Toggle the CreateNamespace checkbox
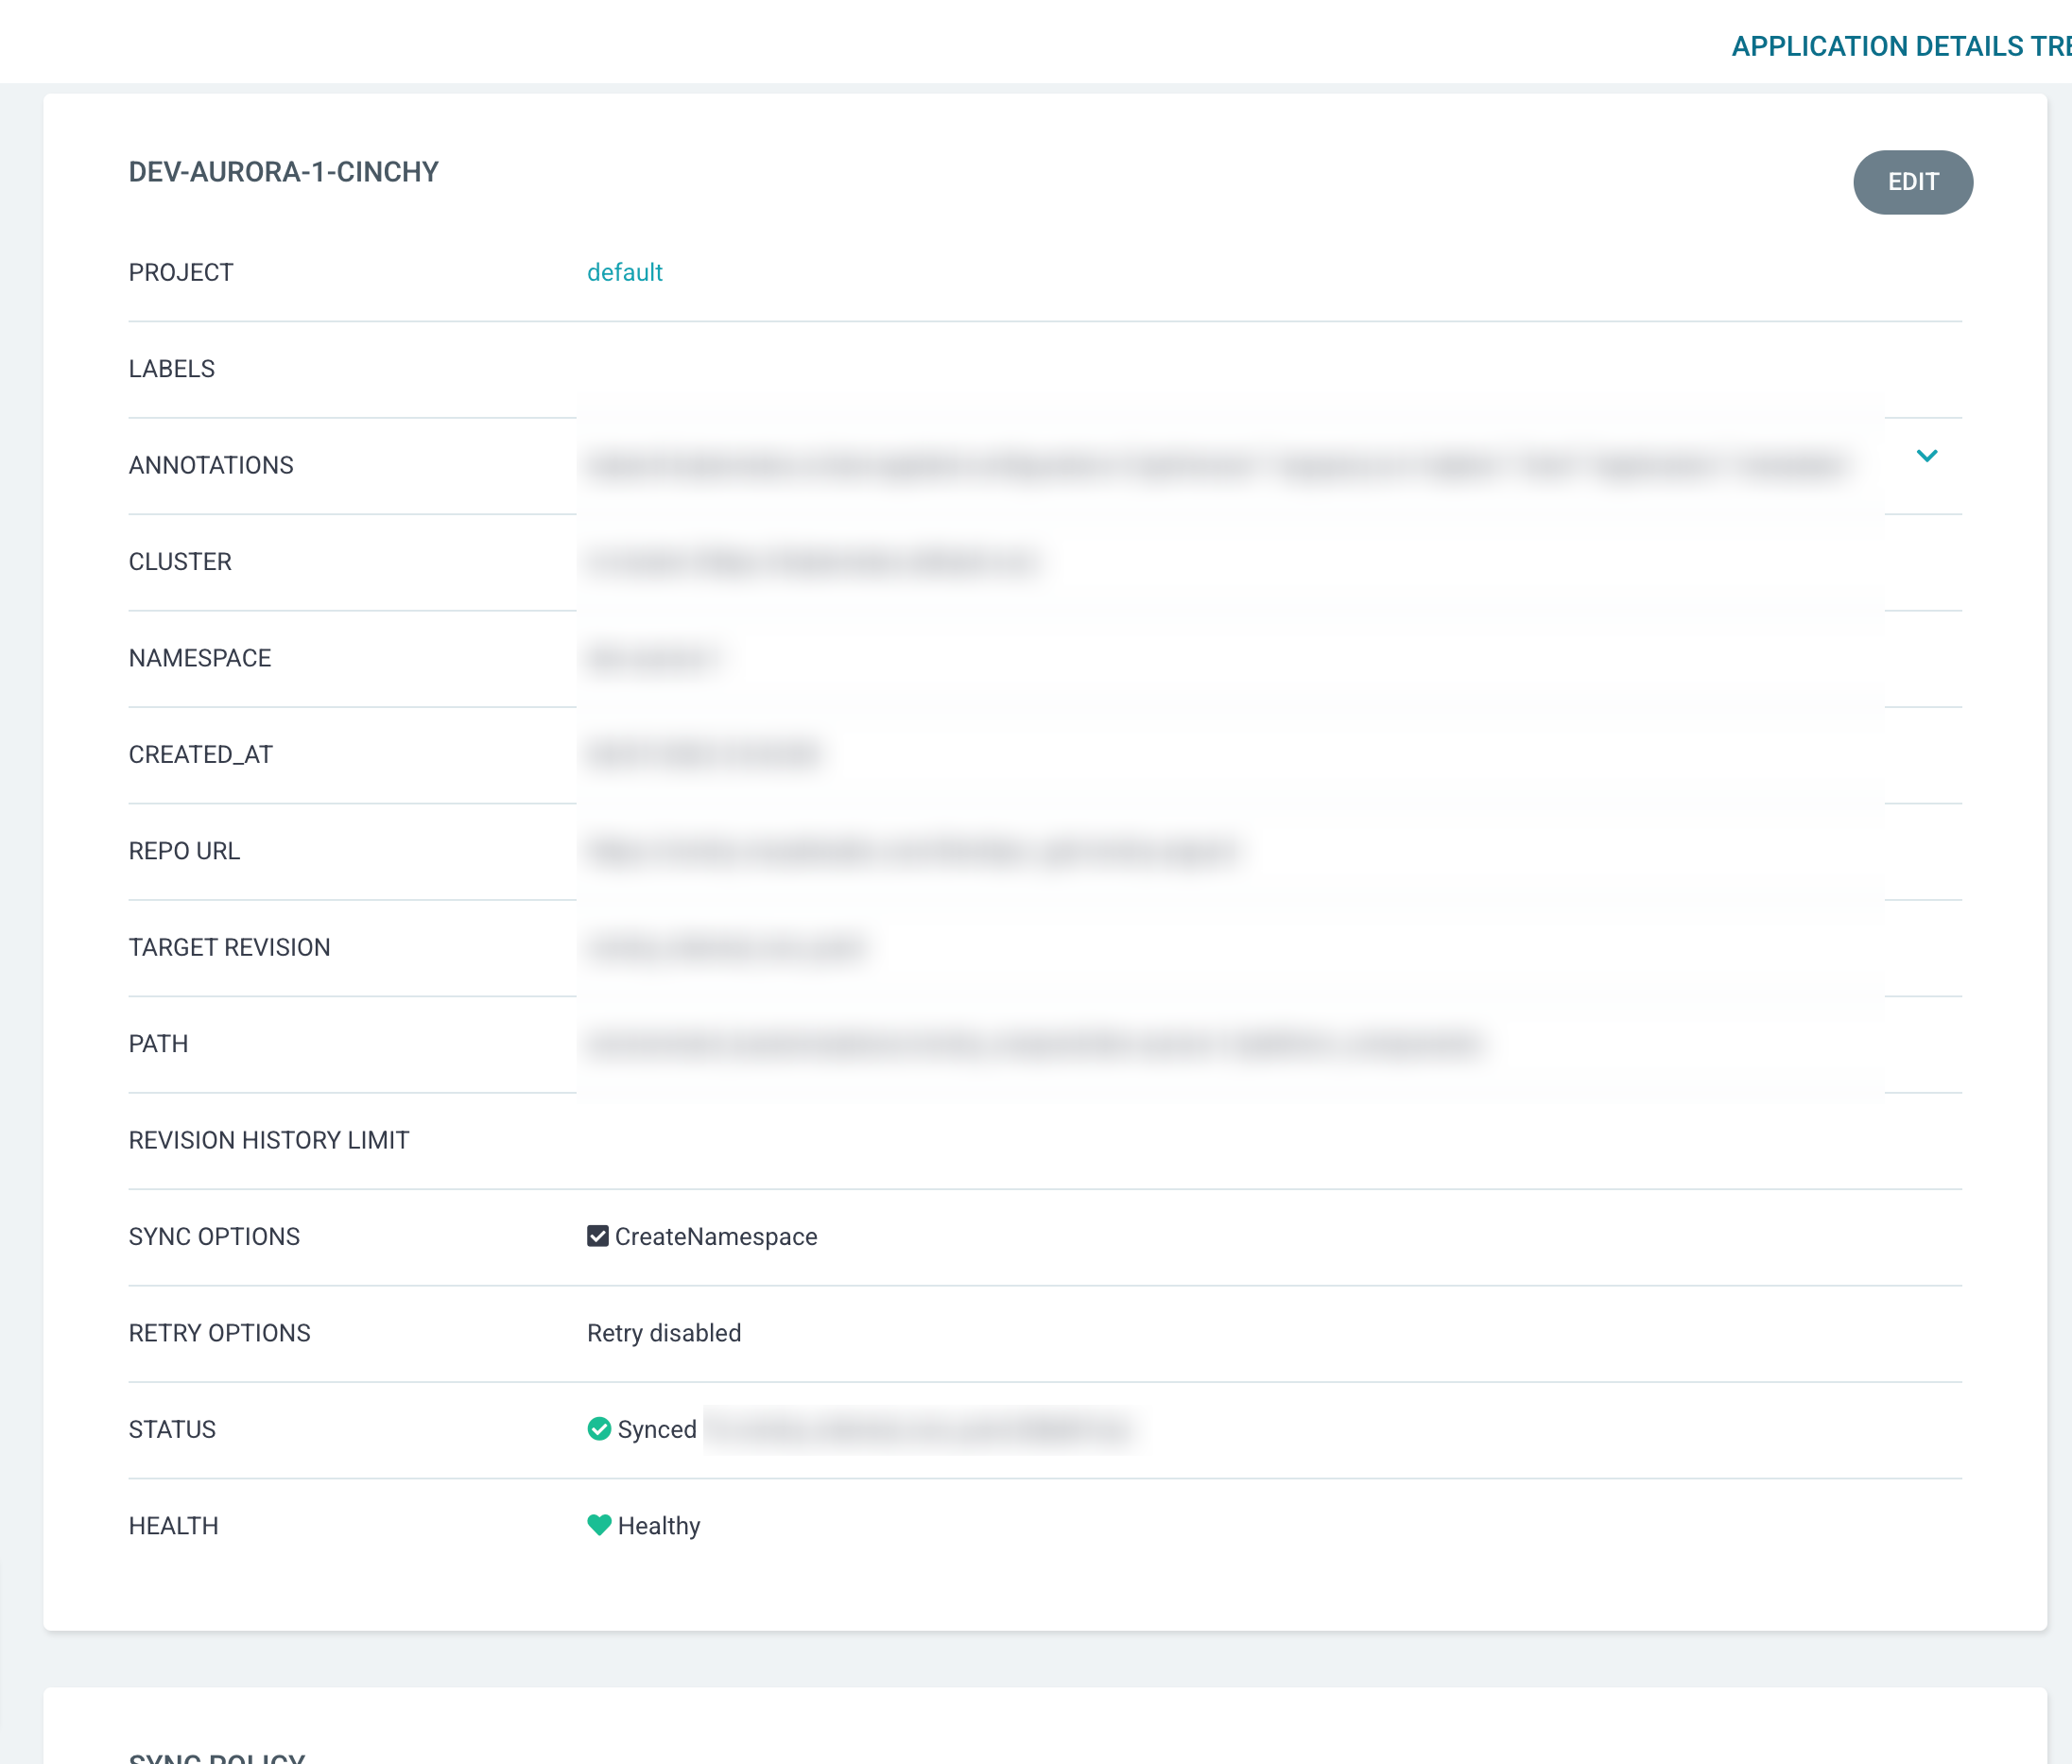Image resolution: width=2072 pixels, height=1764 pixels. click(x=597, y=1236)
